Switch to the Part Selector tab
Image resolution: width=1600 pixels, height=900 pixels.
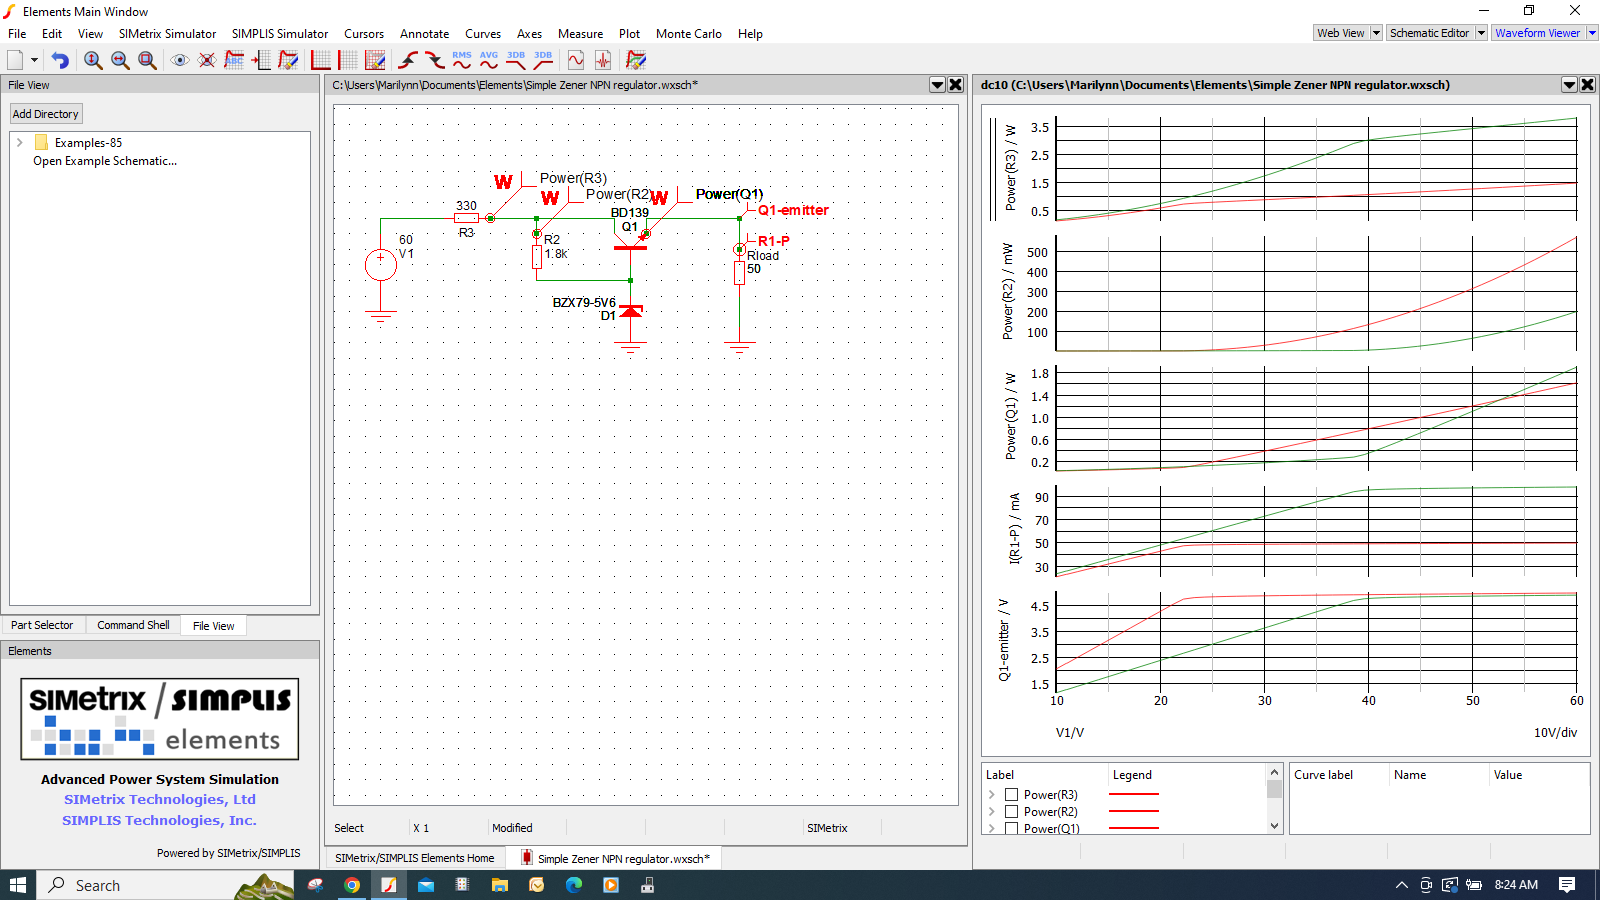point(42,625)
